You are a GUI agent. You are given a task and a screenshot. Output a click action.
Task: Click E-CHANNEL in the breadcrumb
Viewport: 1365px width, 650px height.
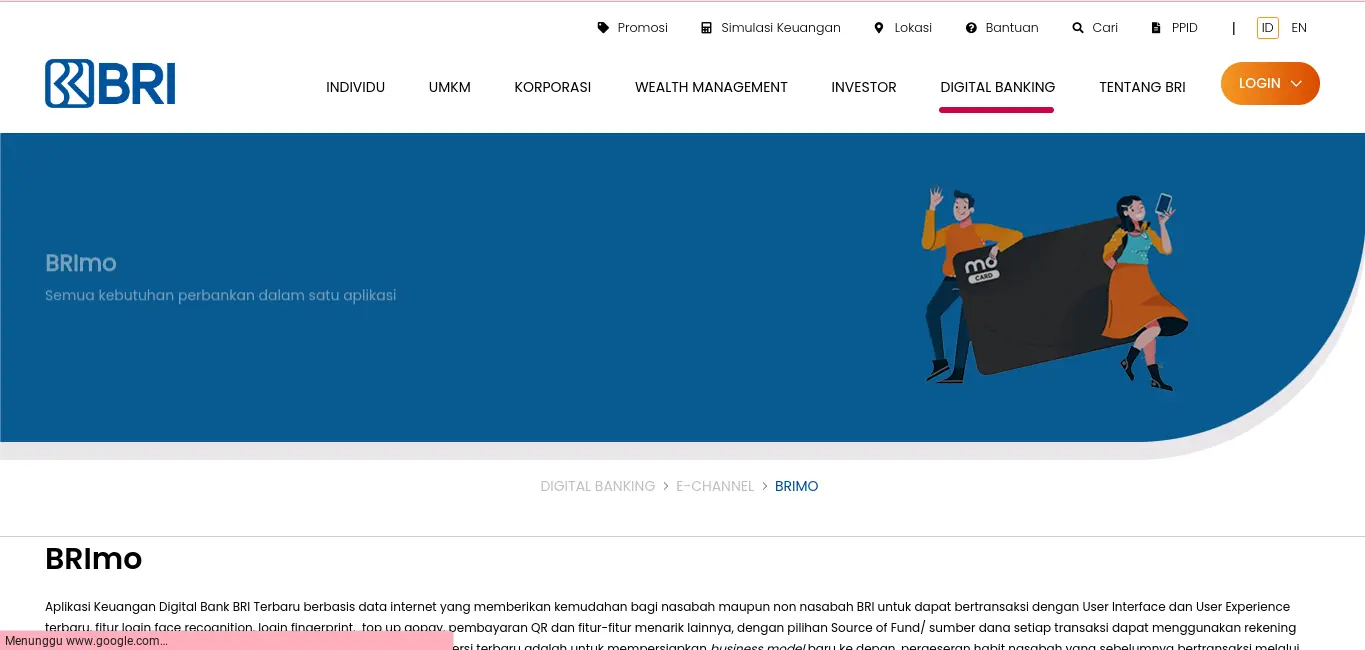click(715, 486)
